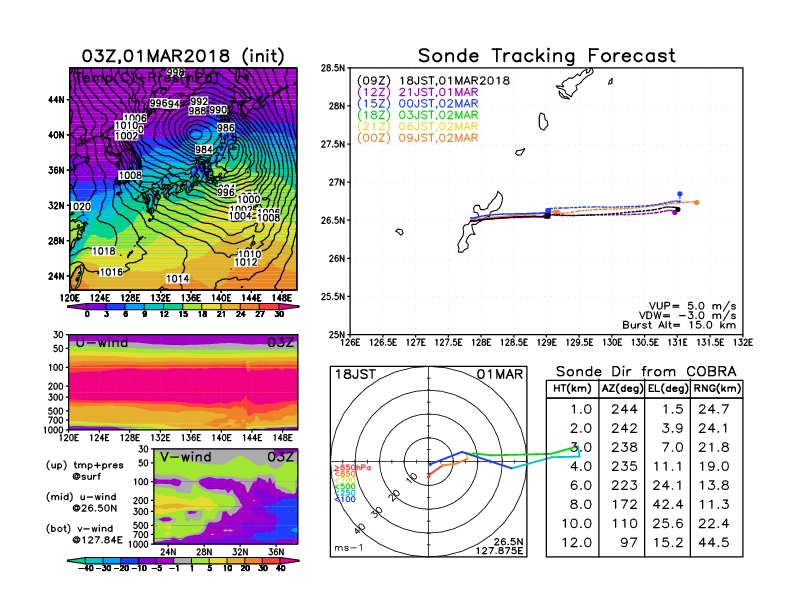Select the 1020 isobar label on the map

point(80,206)
